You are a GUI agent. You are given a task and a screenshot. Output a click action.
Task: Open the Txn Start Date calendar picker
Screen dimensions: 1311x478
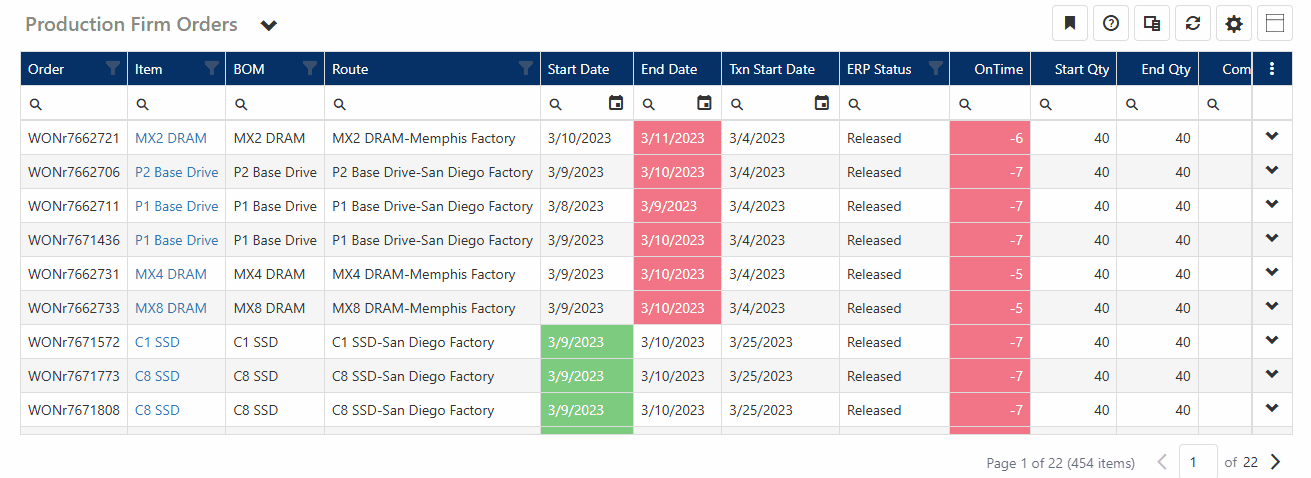[822, 103]
